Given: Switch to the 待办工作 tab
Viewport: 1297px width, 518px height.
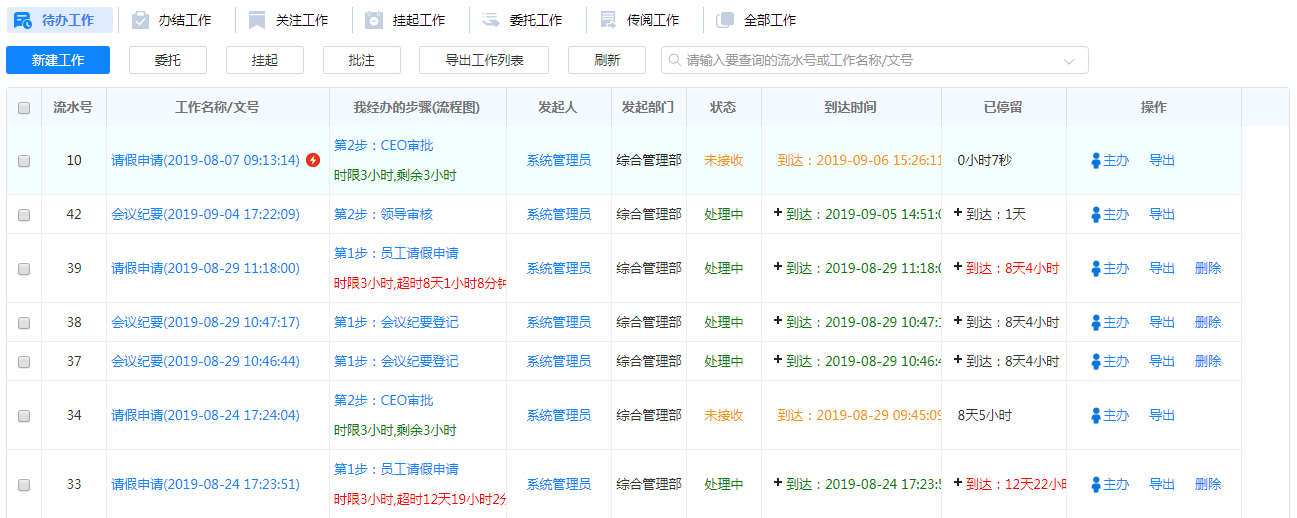Looking at the screenshot, I should [58, 20].
